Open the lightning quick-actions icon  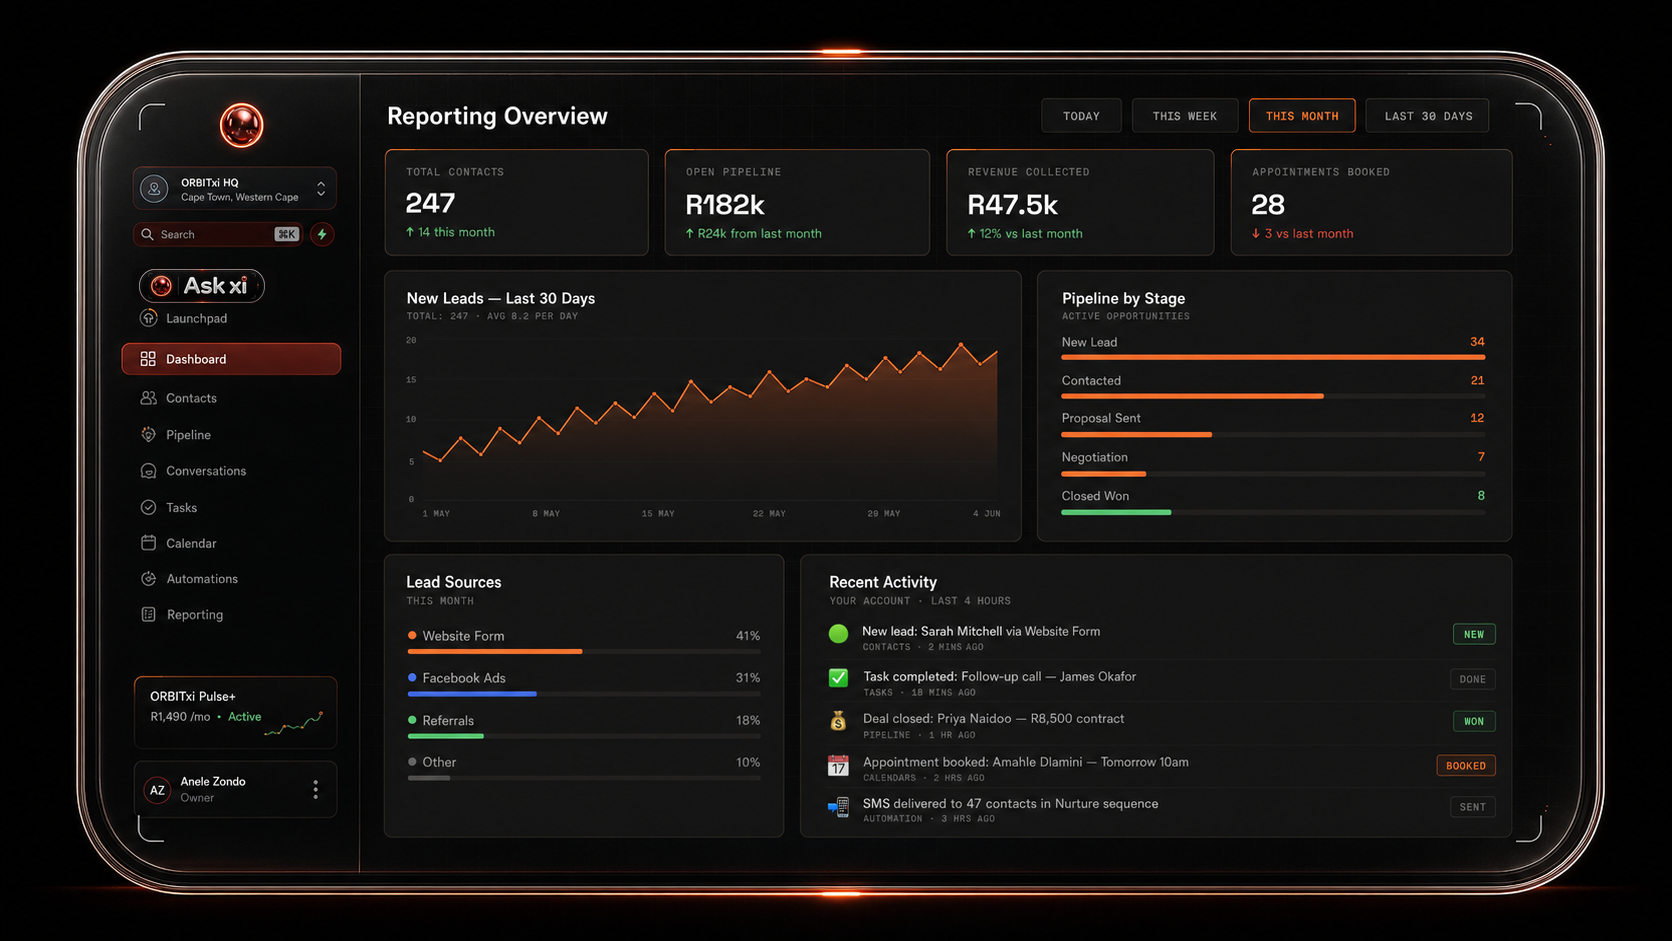click(x=322, y=234)
